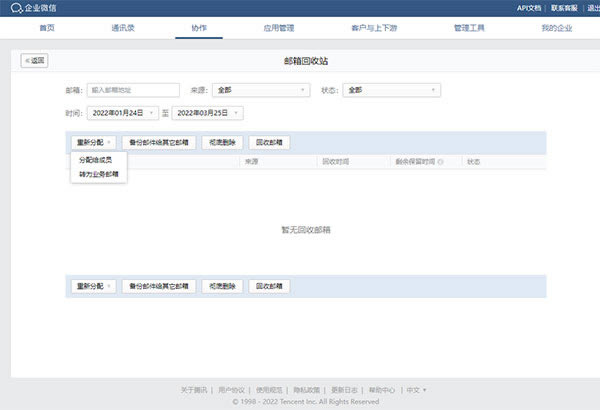Click the 暂无回收邮箱 empty-state text
This screenshot has height=410, width=600.
click(x=306, y=230)
